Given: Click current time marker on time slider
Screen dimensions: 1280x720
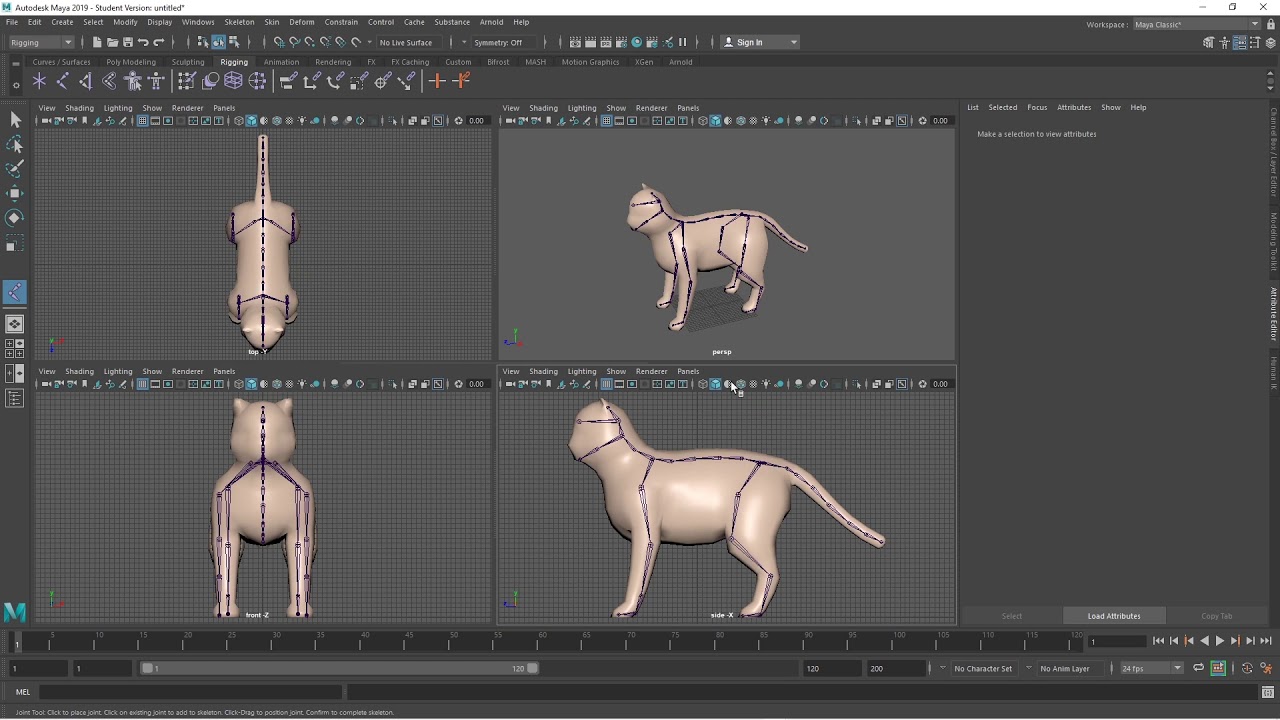Looking at the screenshot, I should (x=17, y=642).
